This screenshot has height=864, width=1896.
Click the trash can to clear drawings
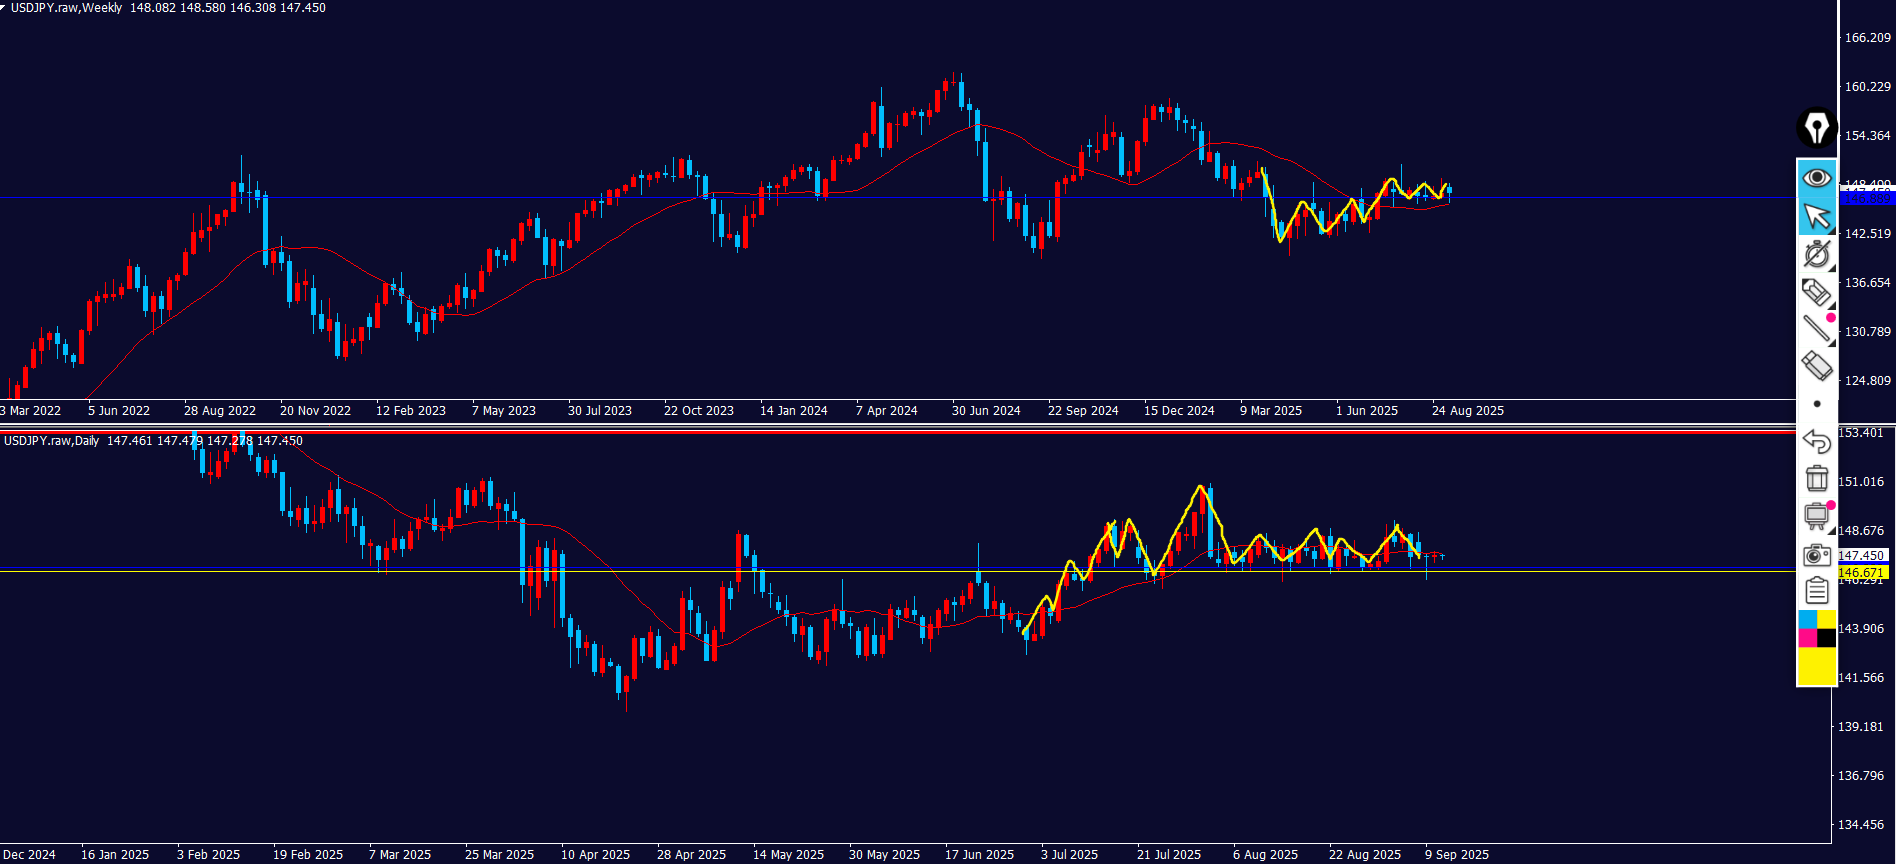1816,478
